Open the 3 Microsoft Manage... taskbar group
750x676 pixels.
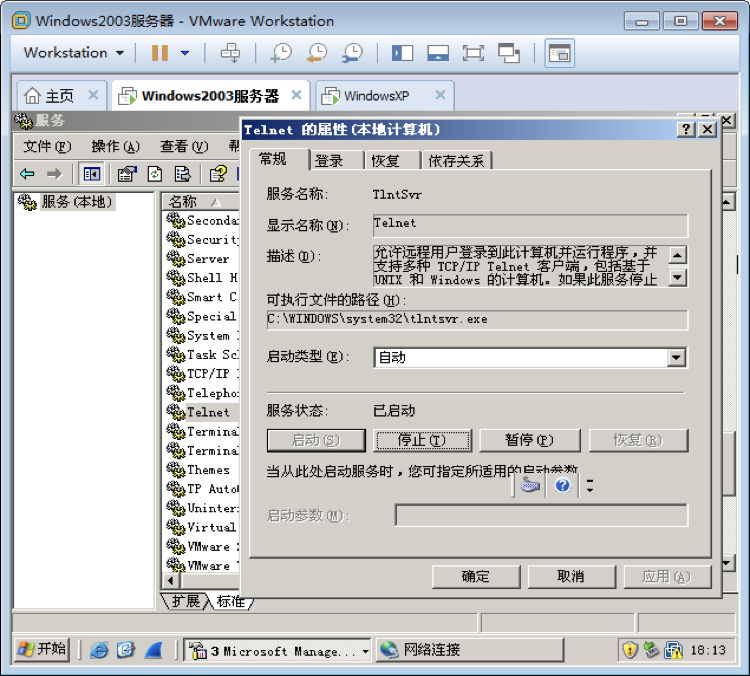coord(277,650)
